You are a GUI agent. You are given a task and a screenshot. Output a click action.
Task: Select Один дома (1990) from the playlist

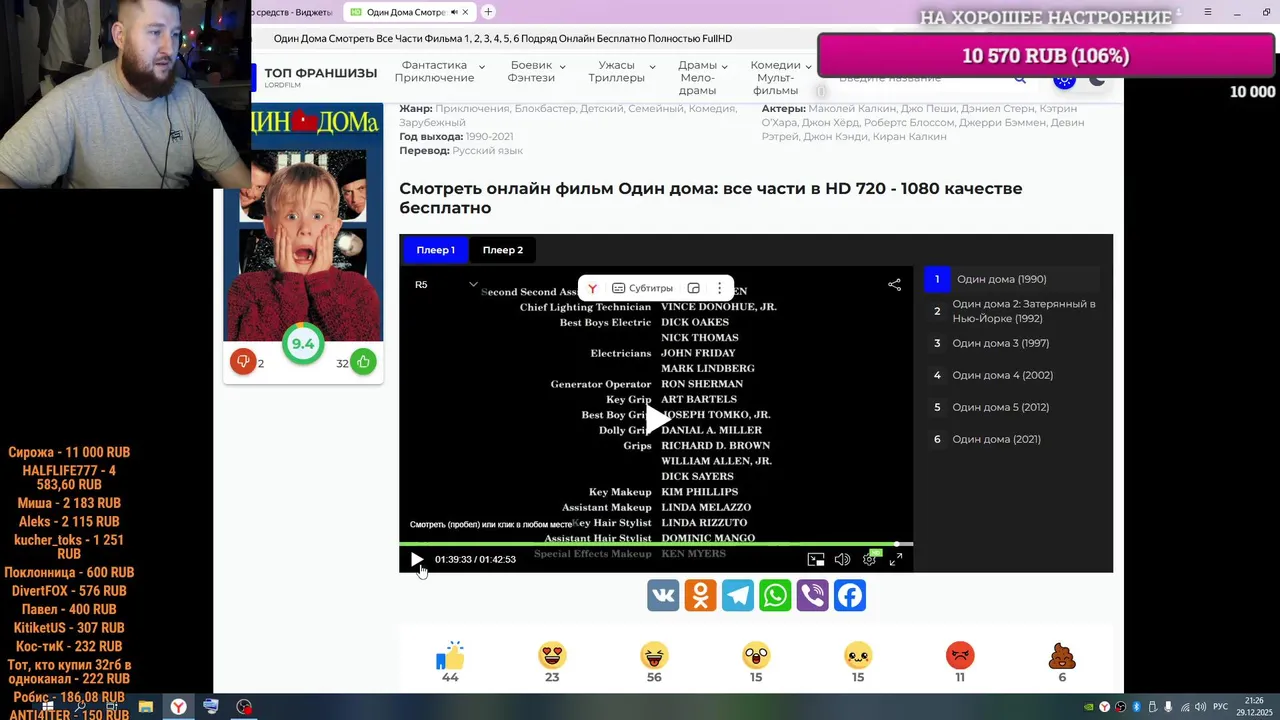(1011, 279)
